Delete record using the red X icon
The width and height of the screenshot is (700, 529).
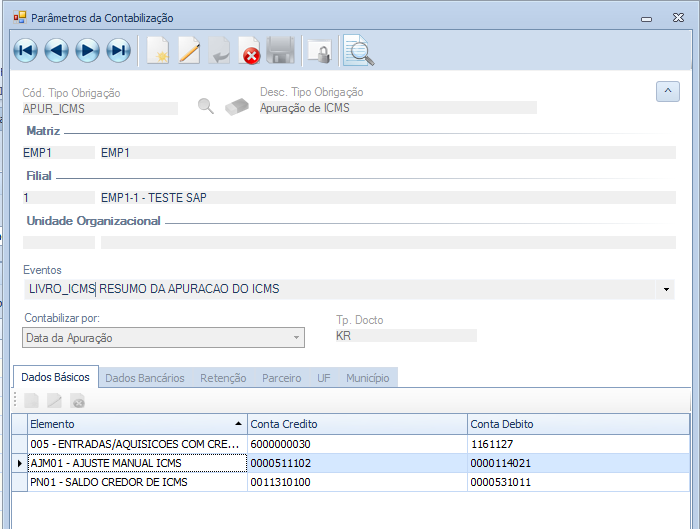point(250,52)
